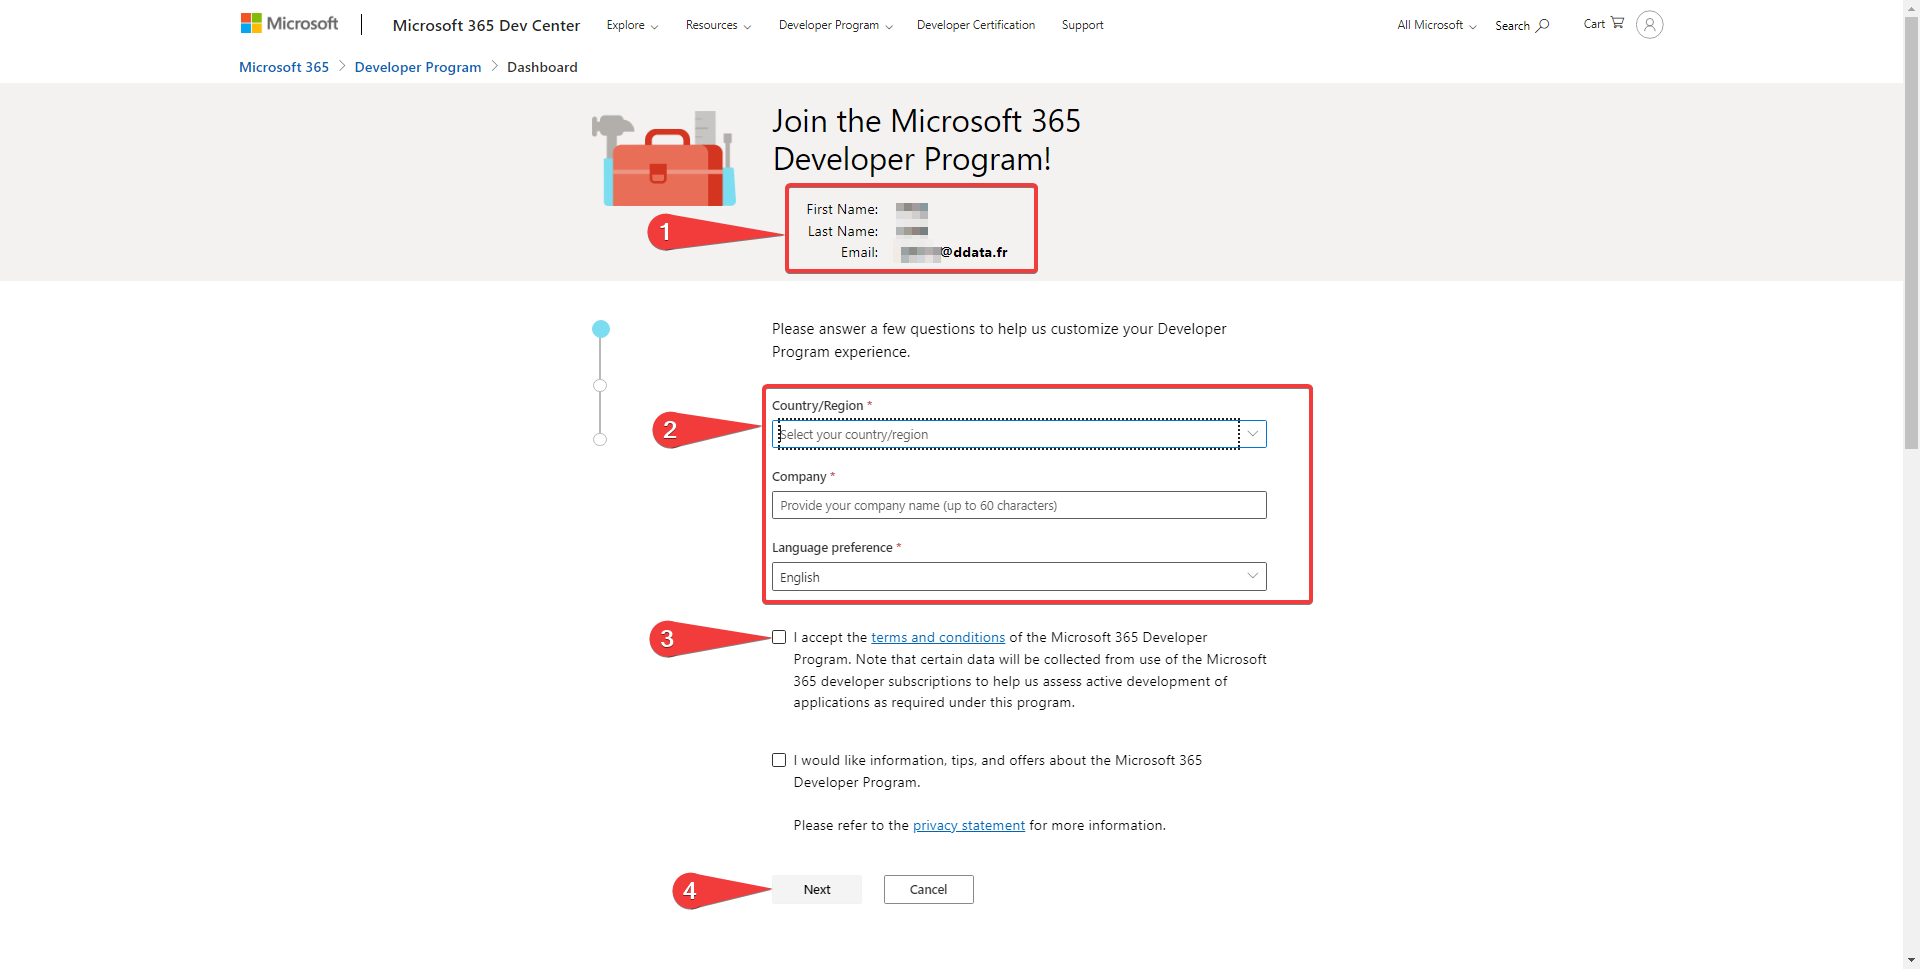Open the shopping Cart icon
1920x969 pixels.
pyautogui.click(x=1604, y=24)
